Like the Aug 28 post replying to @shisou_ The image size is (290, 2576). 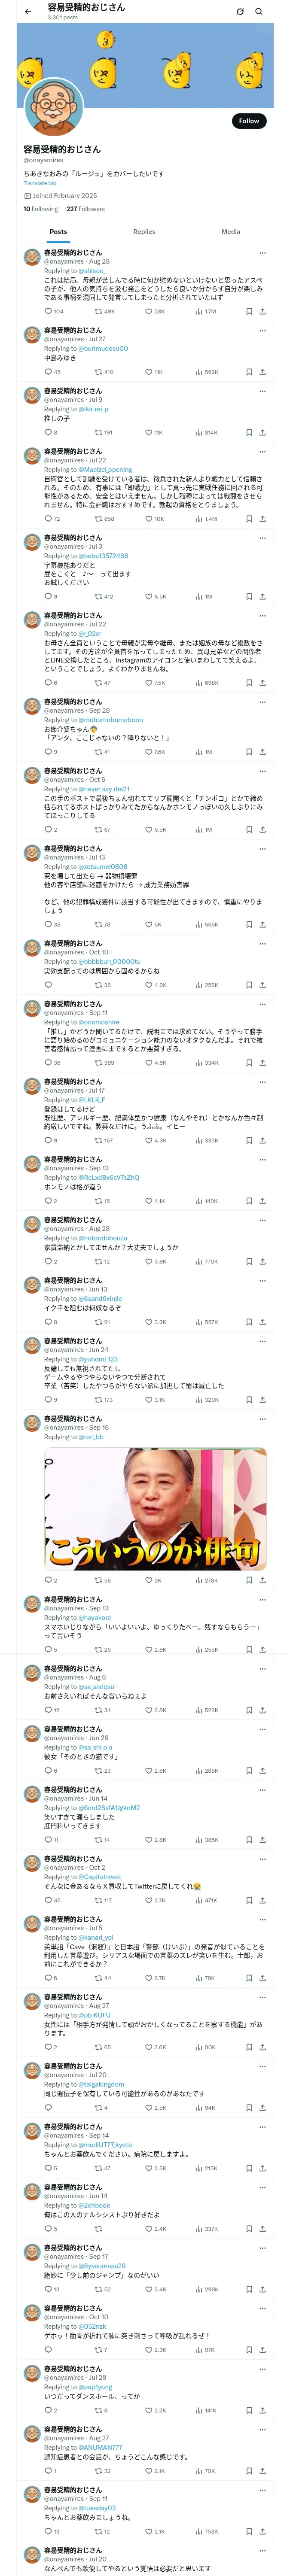pos(150,311)
